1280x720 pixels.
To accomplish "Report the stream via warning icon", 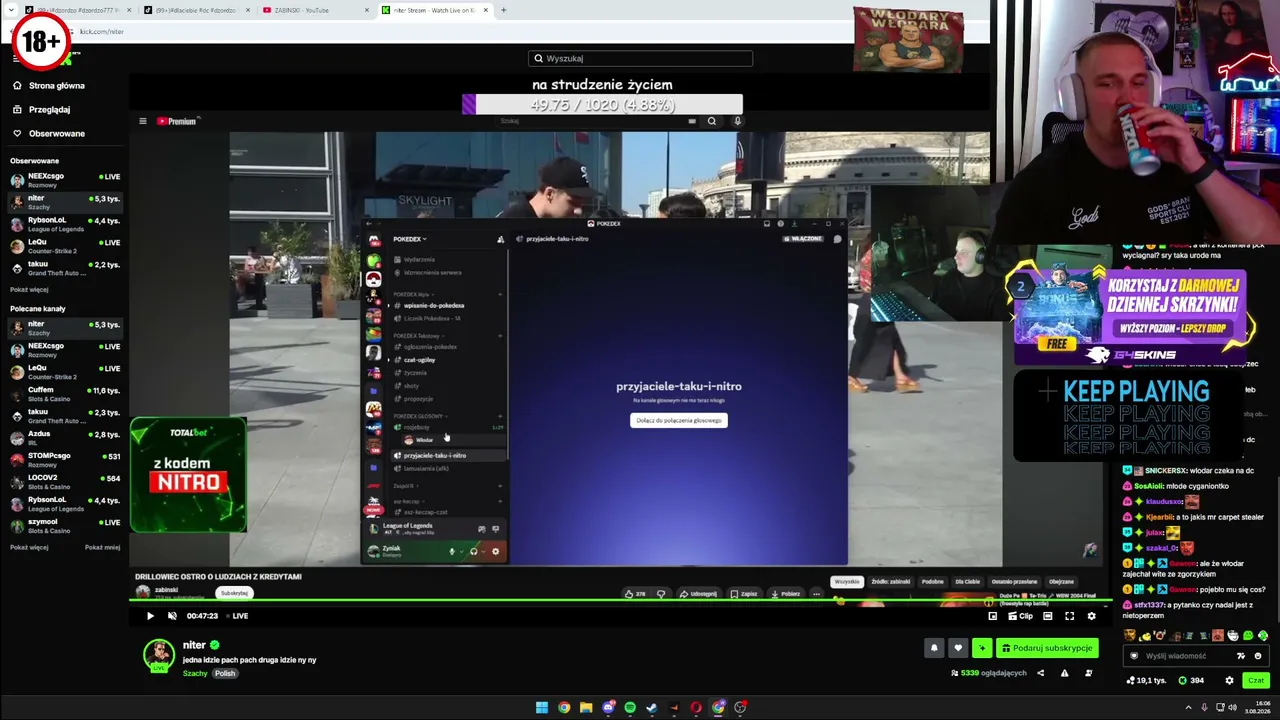I will (x=1064, y=673).
